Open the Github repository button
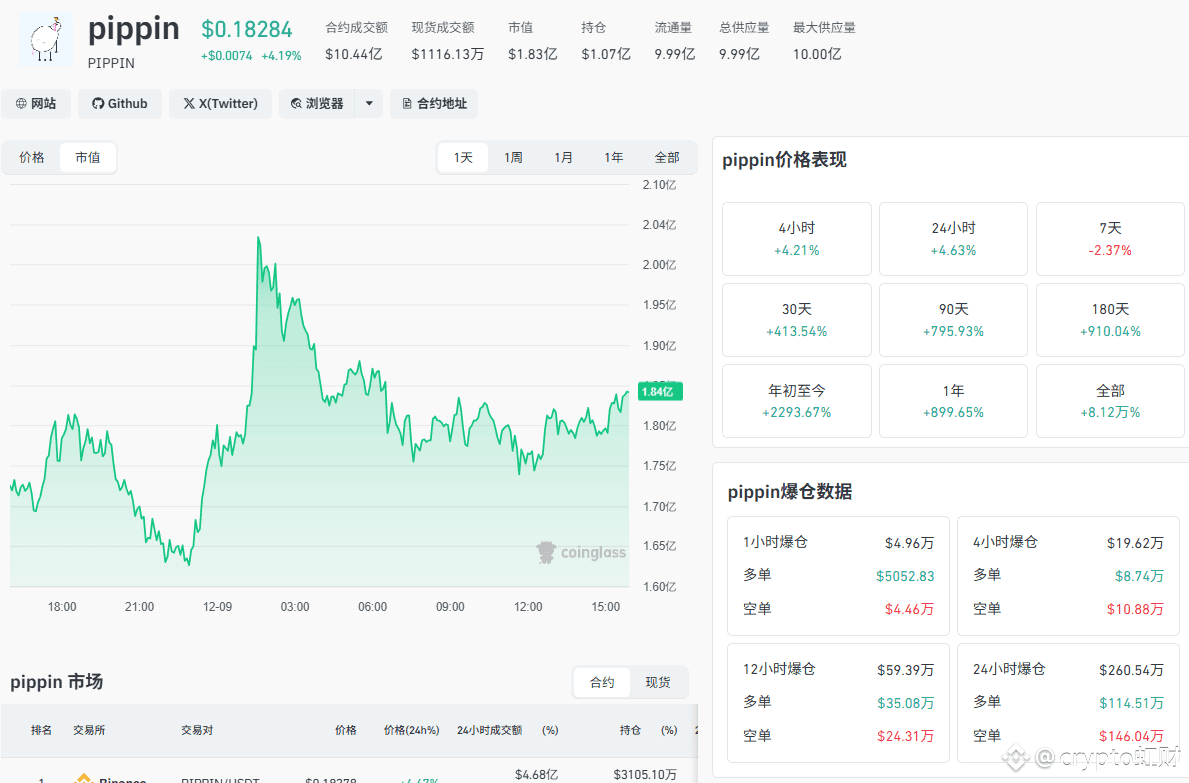1189x783 pixels. click(120, 104)
